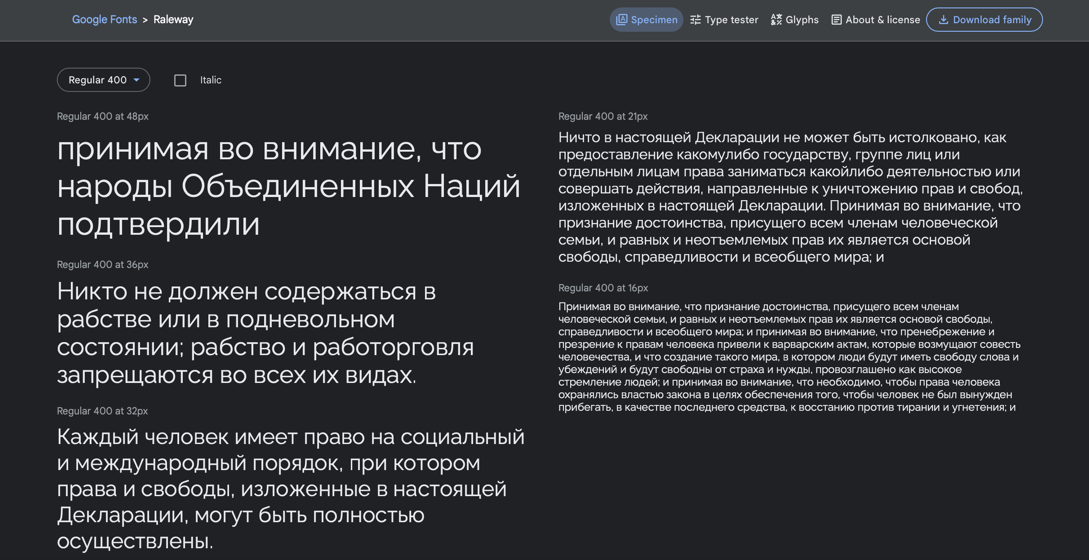This screenshot has width=1089, height=560.
Task: Click the Specimen tab icon
Action: tap(622, 20)
